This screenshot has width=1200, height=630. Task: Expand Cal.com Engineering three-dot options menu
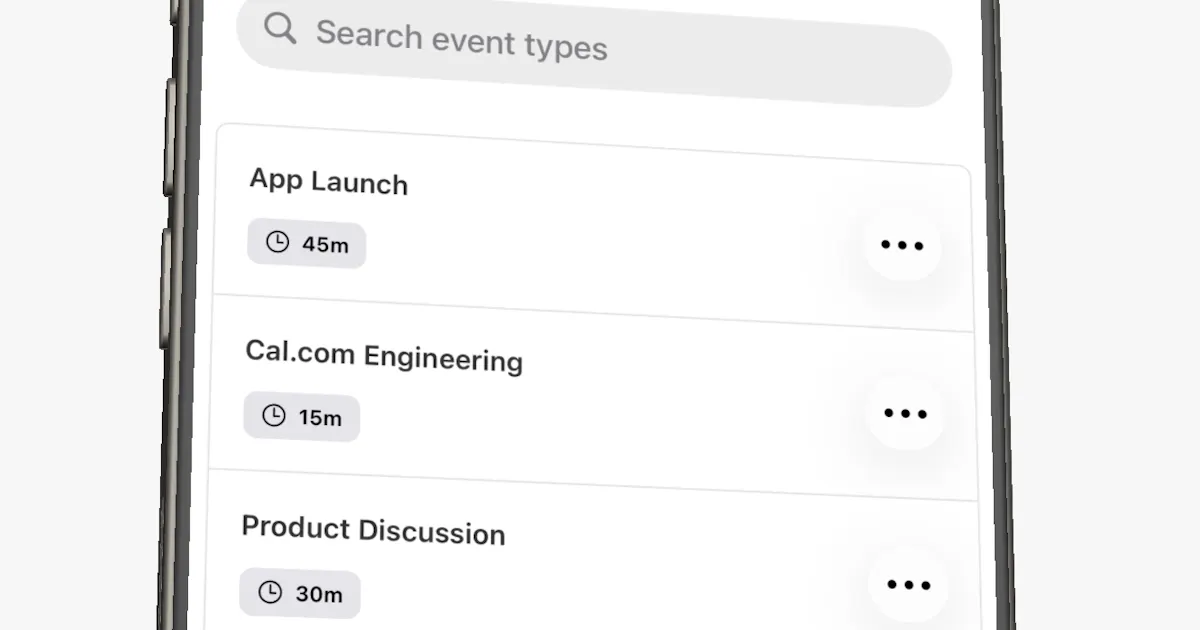tap(906, 413)
